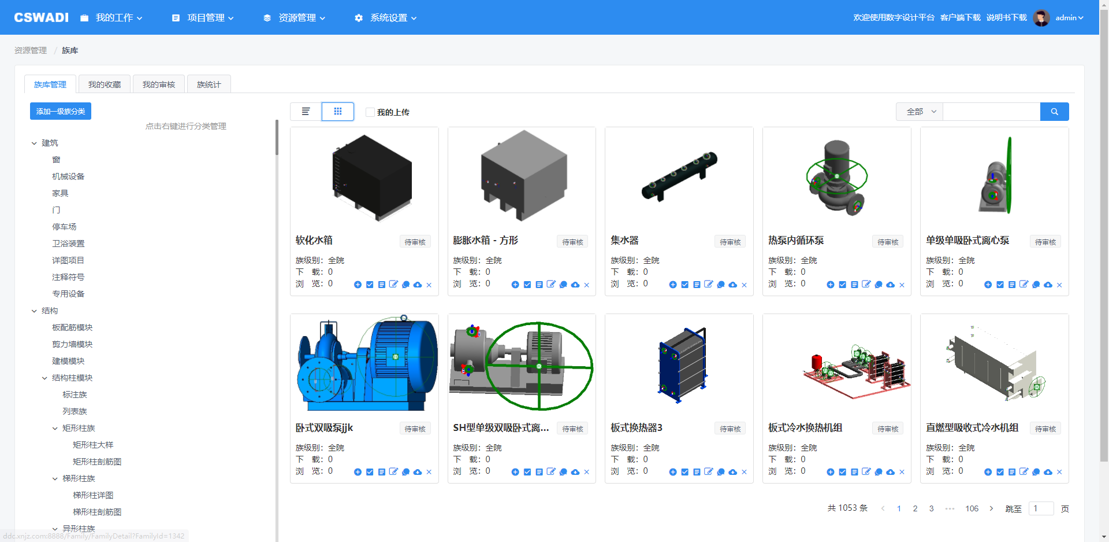Click the plus icon on 软化水箱 card
The image size is (1109, 542).
click(x=358, y=285)
